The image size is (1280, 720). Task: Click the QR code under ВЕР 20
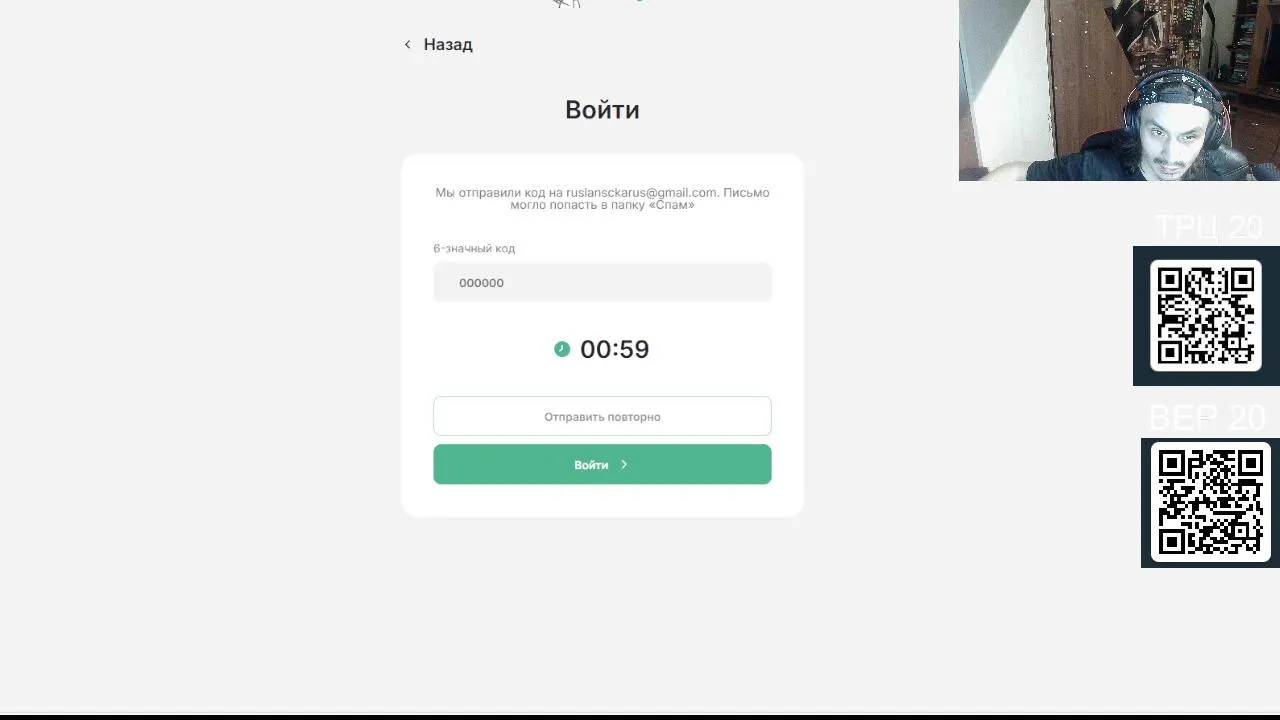click(x=1210, y=502)
